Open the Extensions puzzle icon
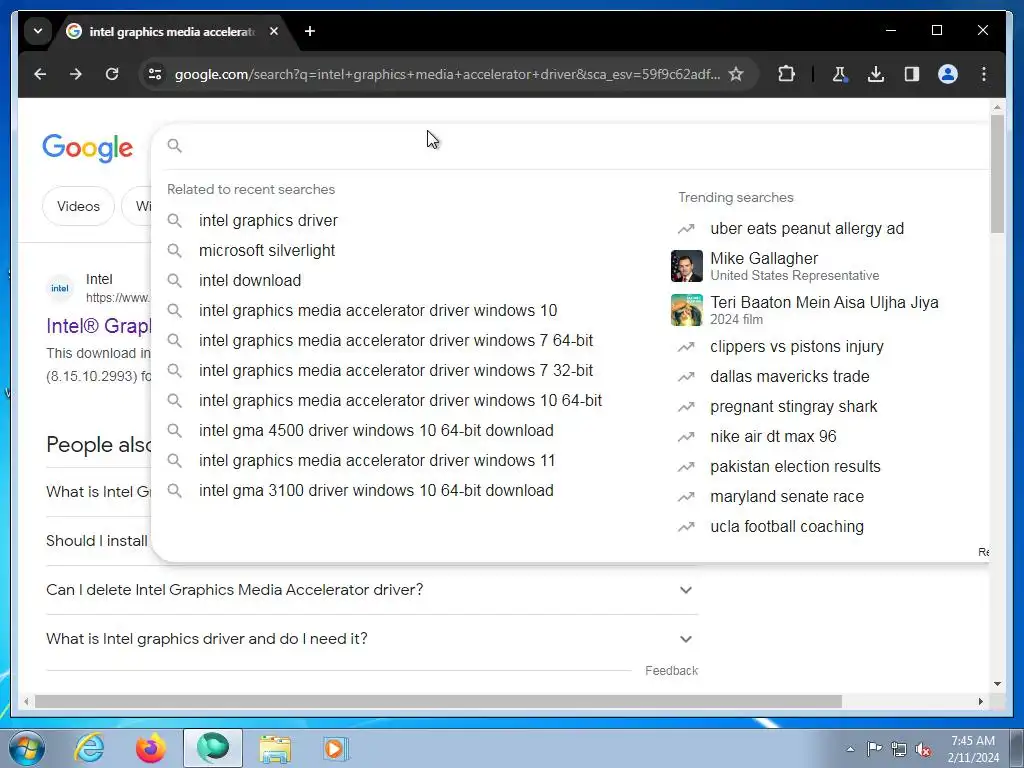The image size is (1024, 768). [786, 74]
